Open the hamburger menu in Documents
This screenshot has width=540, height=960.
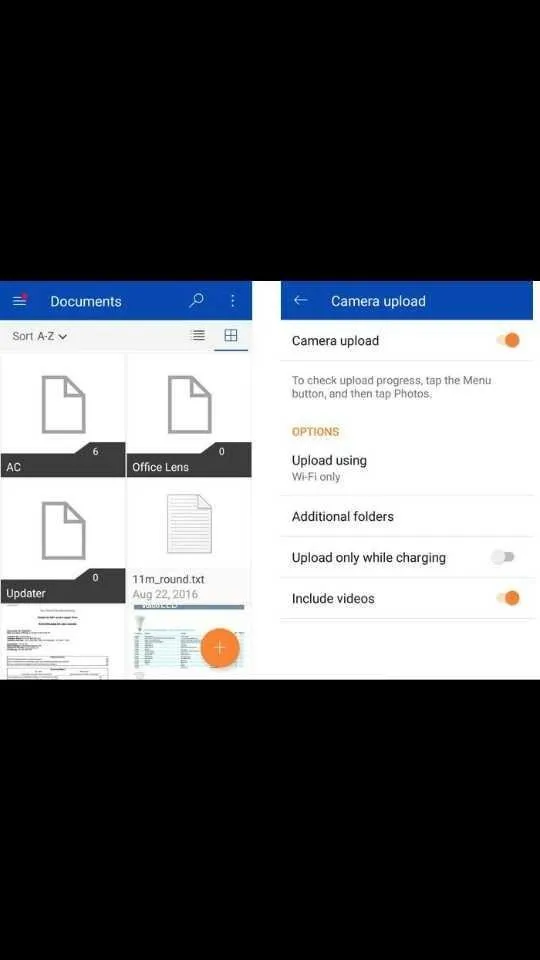point(20,300)
